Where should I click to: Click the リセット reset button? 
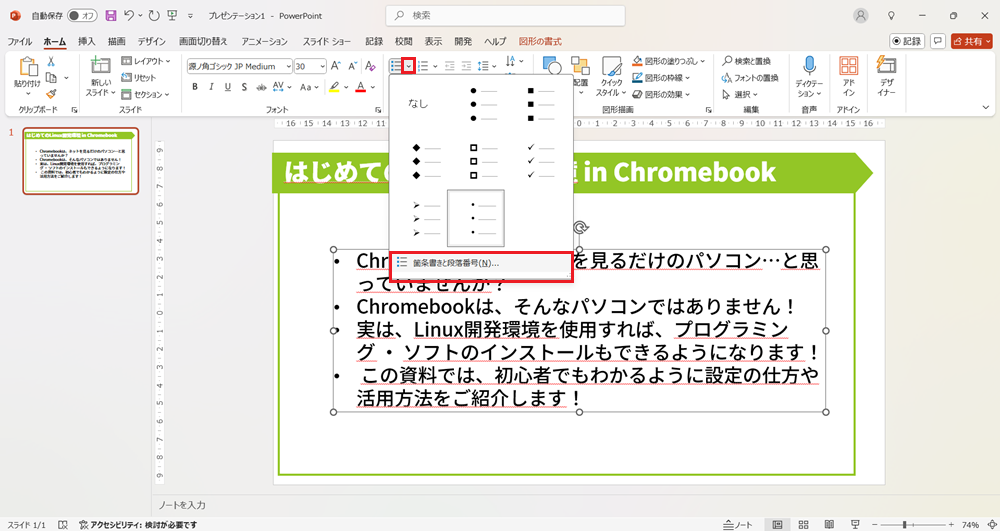[139, 78]
